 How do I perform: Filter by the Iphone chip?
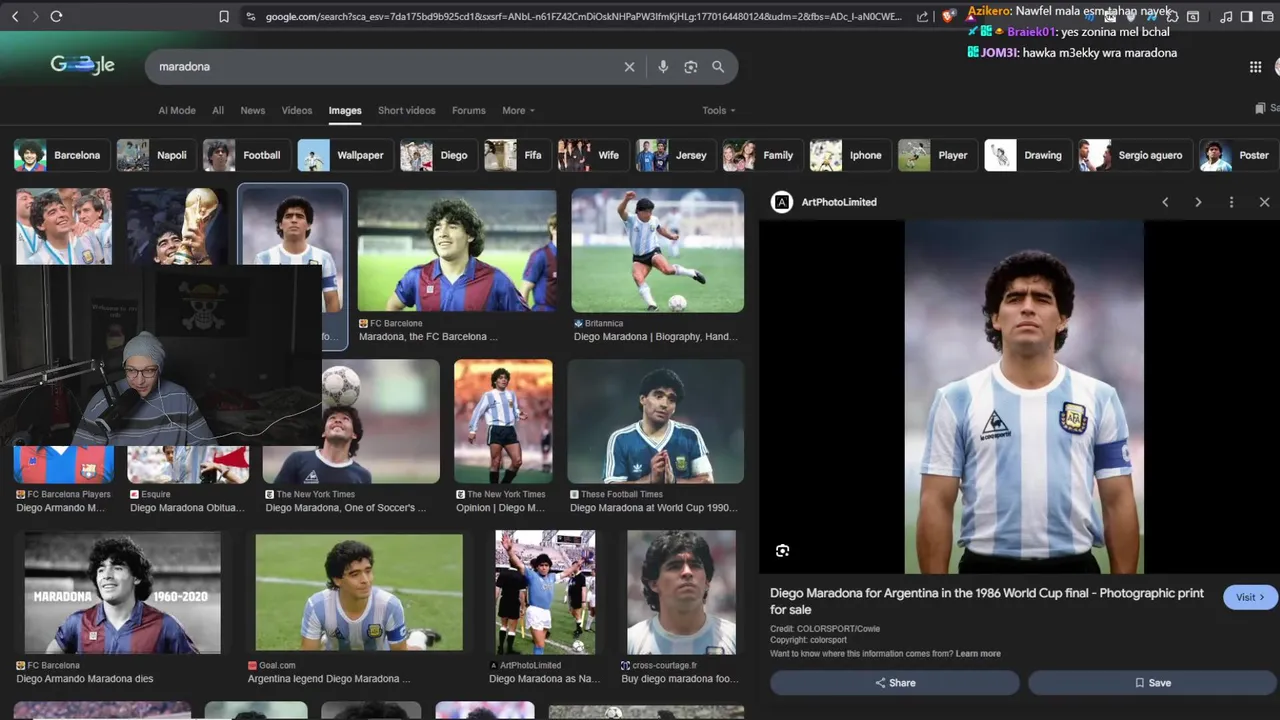(849, 155)
